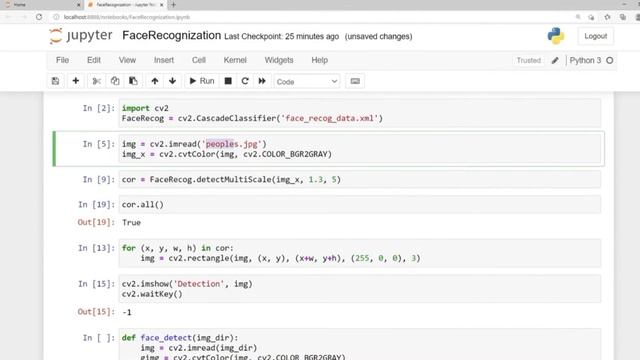This screenshot has height=360, width=640.
Task: Click the Last Checkpoint status text
Action: click(281, 36)
